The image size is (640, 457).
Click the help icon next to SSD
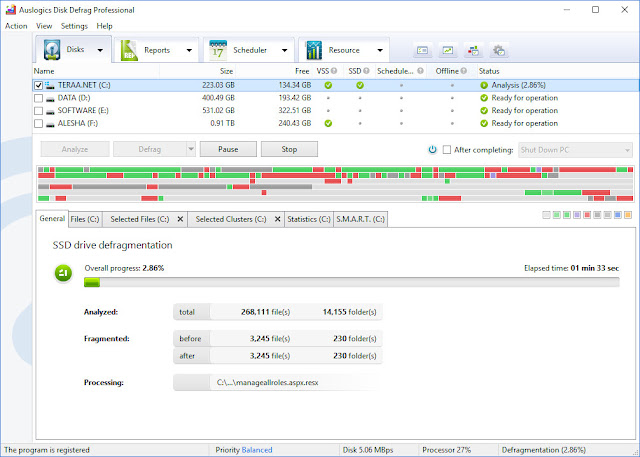366,71
